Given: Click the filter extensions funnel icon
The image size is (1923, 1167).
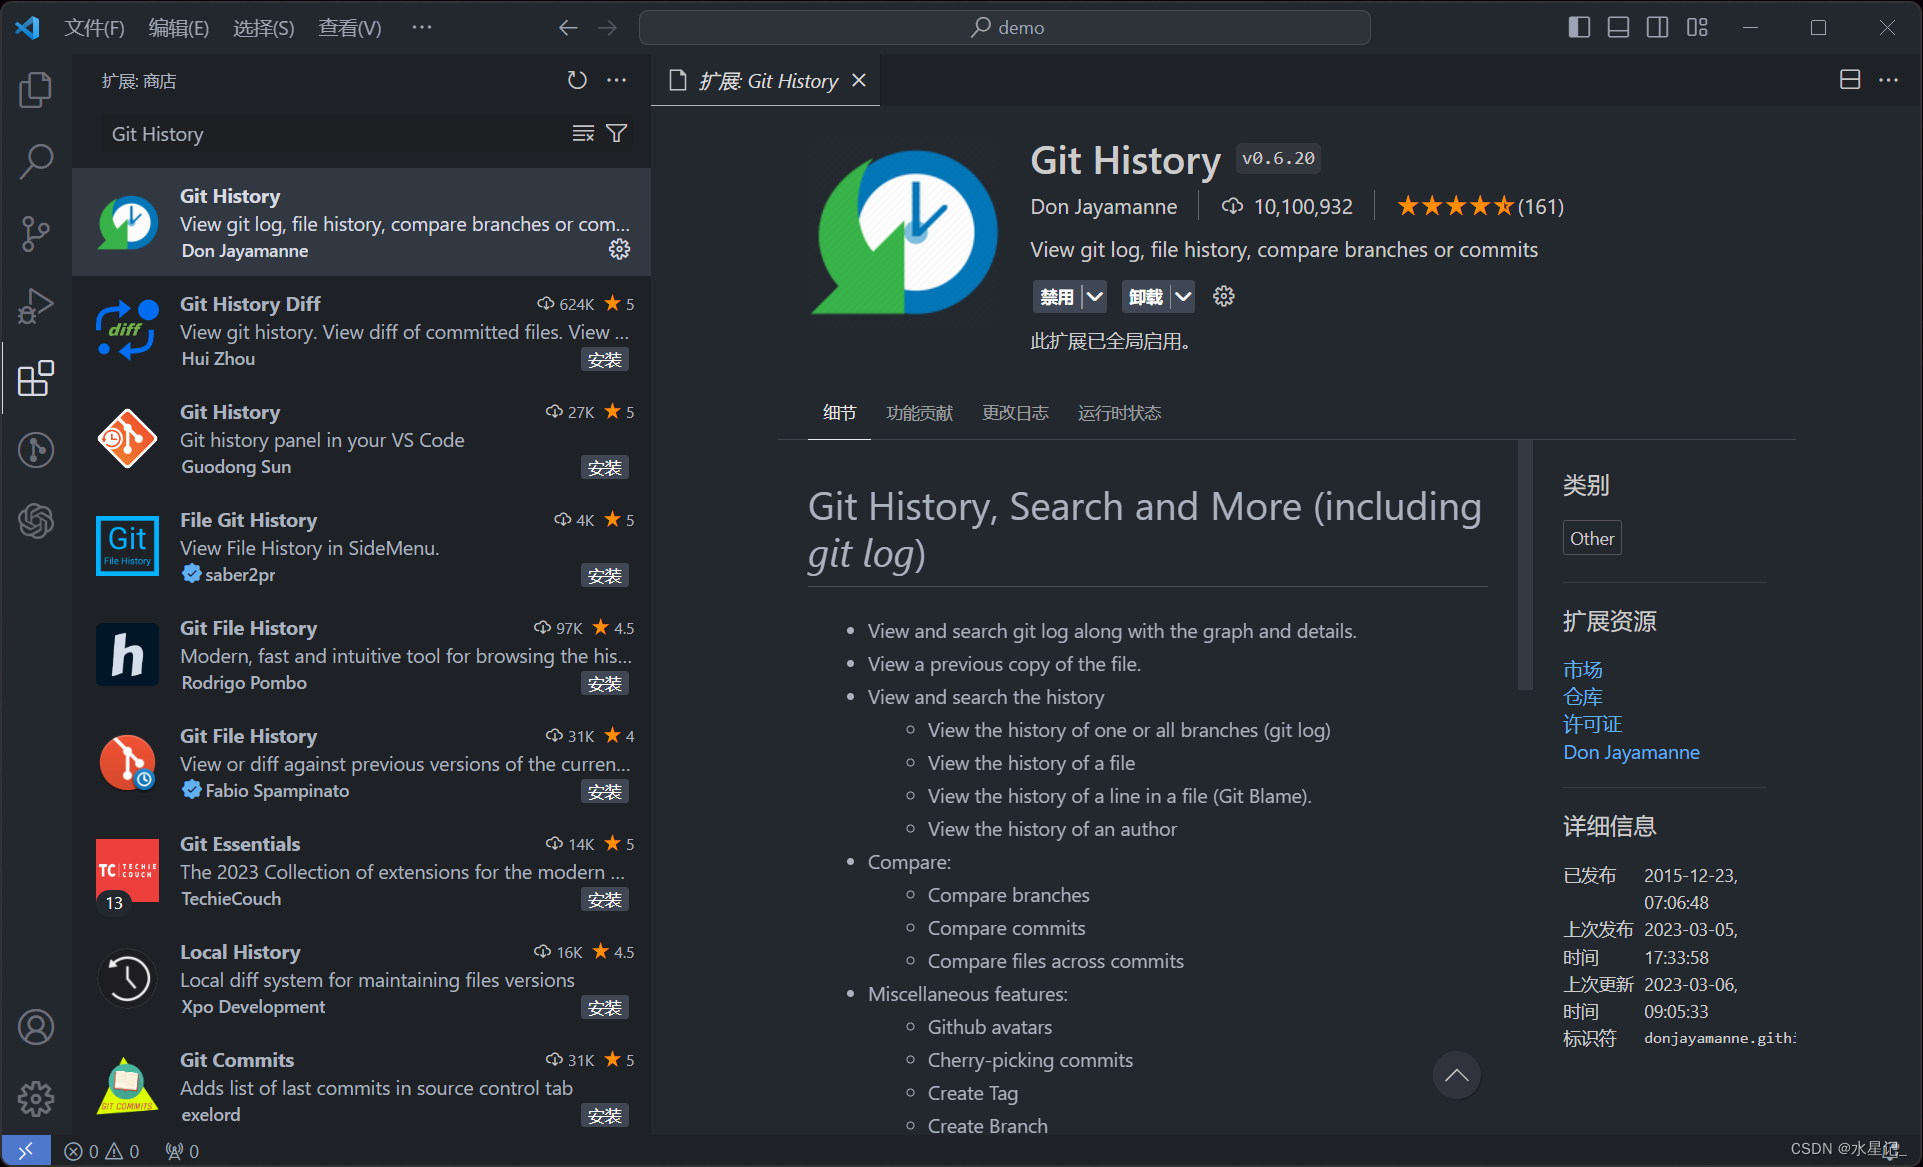Looking at the screenshot, I should click(x=617, y=133).
